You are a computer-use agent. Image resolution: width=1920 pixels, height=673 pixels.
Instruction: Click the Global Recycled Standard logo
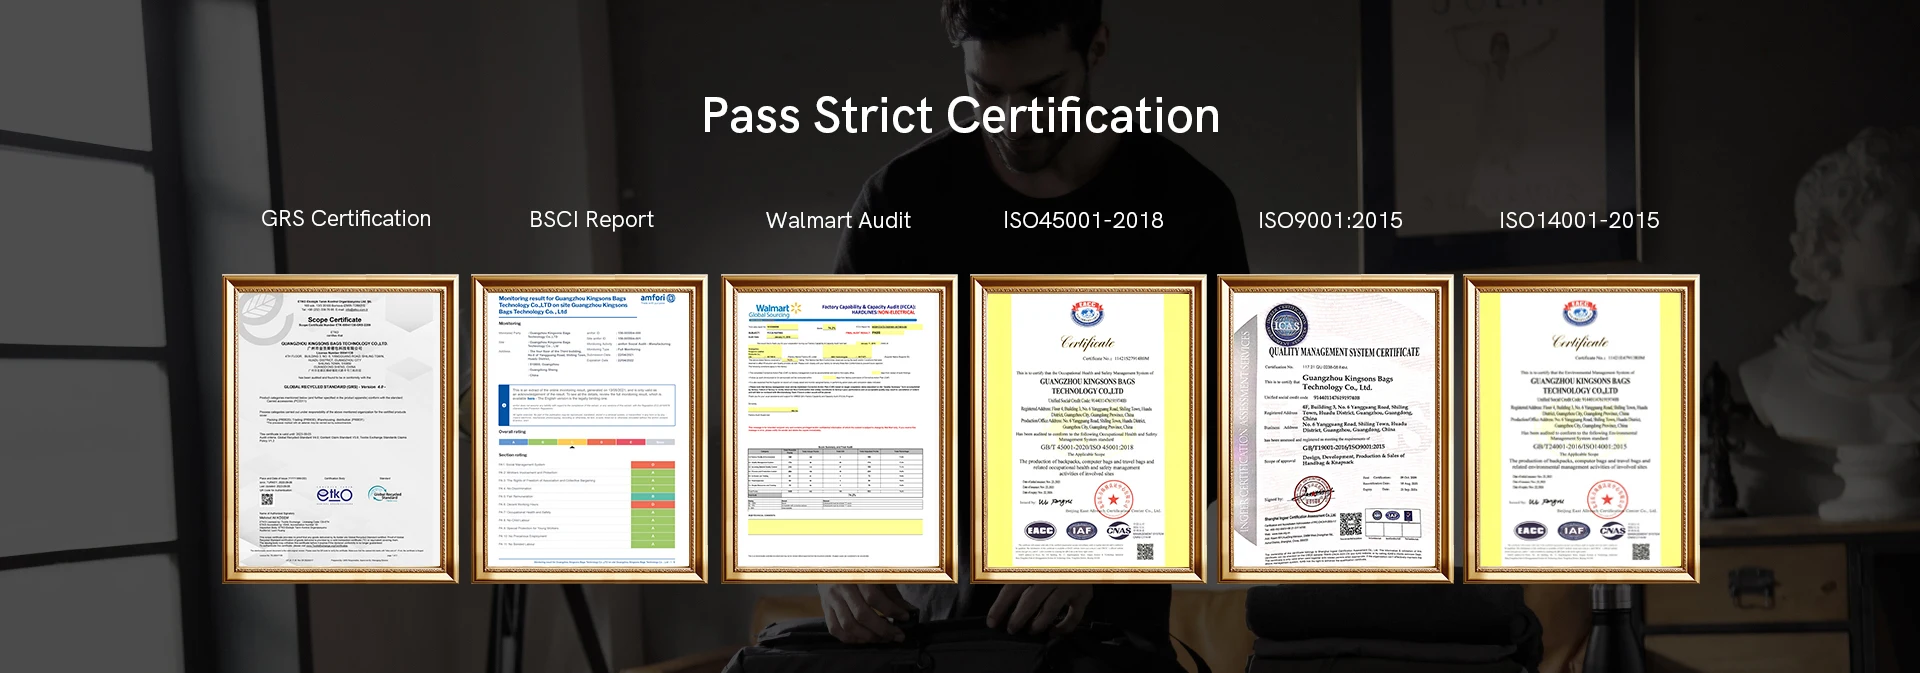point(386,493)
